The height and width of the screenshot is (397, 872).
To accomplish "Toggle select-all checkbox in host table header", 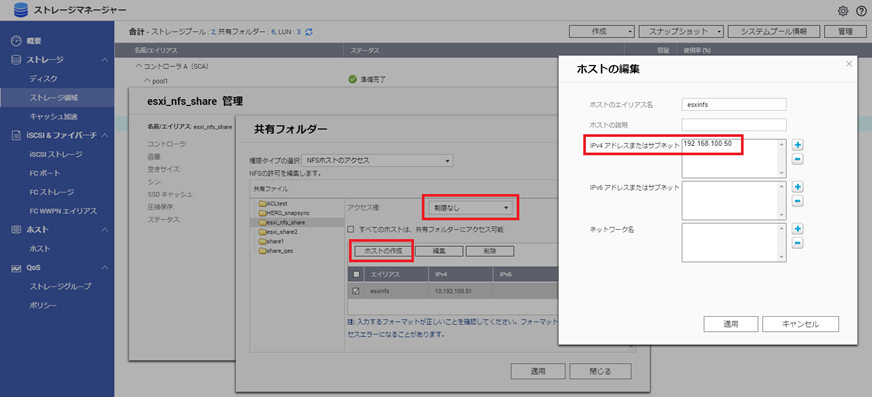I will [356, 274].
